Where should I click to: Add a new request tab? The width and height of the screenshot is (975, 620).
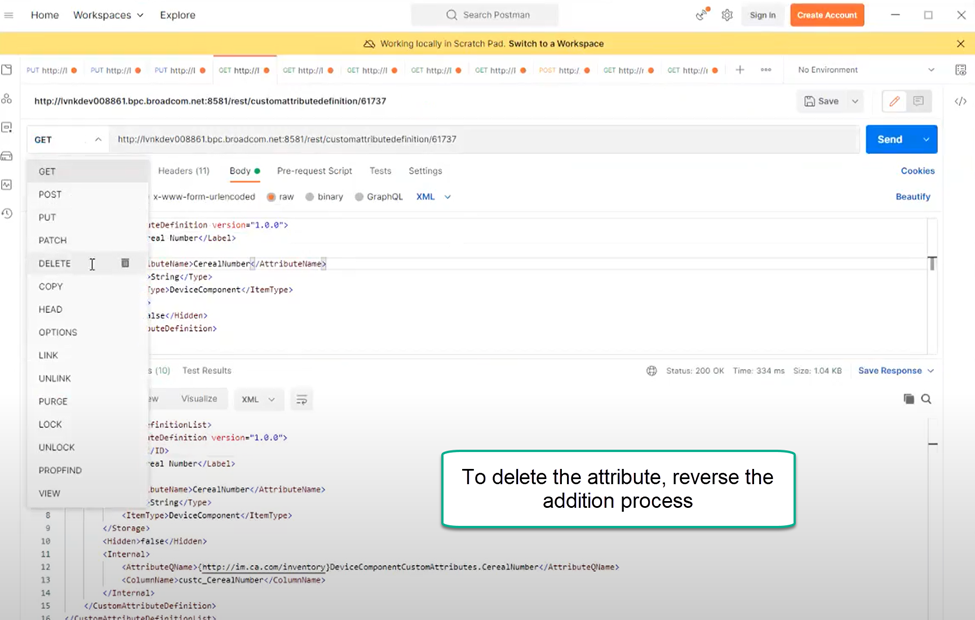coord(740,70)
